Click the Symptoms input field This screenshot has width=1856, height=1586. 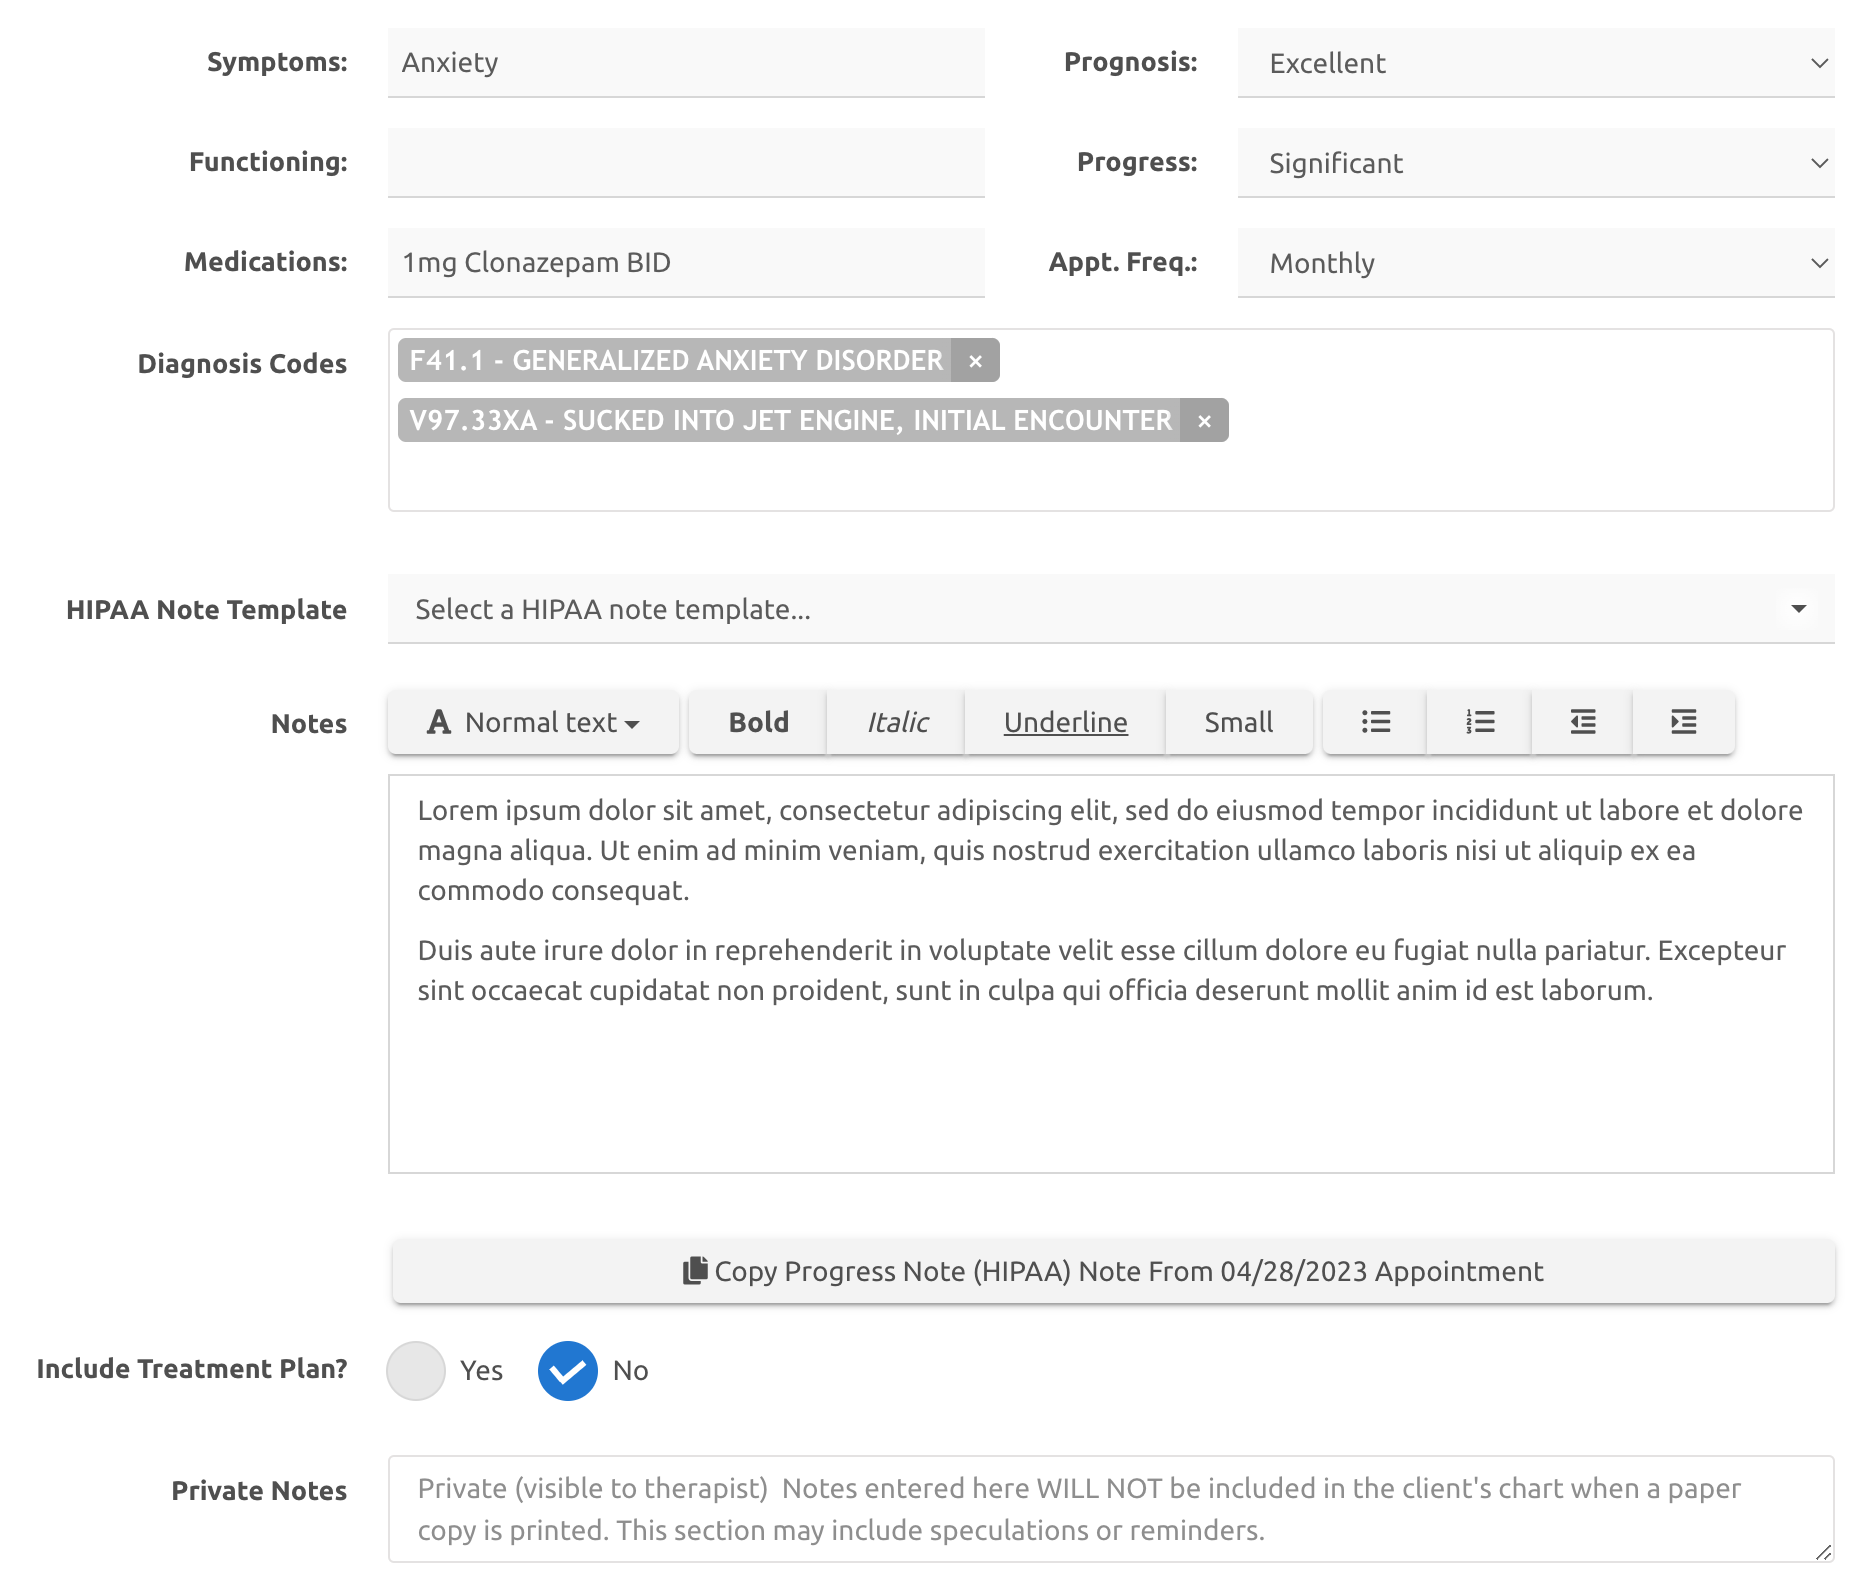[x=686, y=63]
